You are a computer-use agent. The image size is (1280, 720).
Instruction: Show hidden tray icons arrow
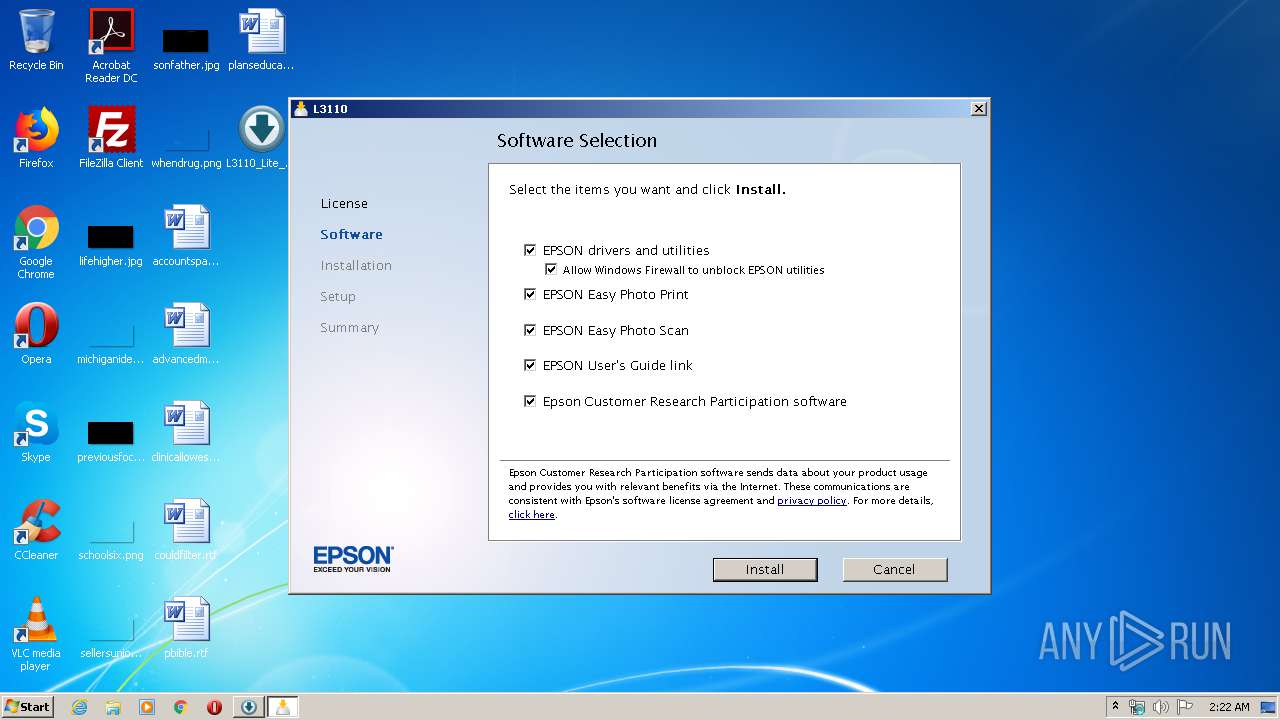pyautogui.click(x=1115, y=706)
